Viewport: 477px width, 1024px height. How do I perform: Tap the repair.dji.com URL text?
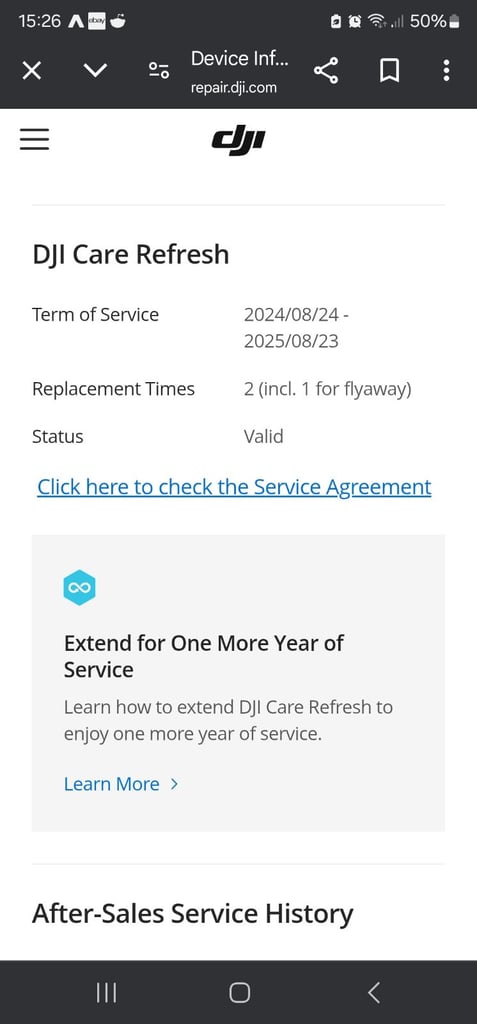(233, 88)
